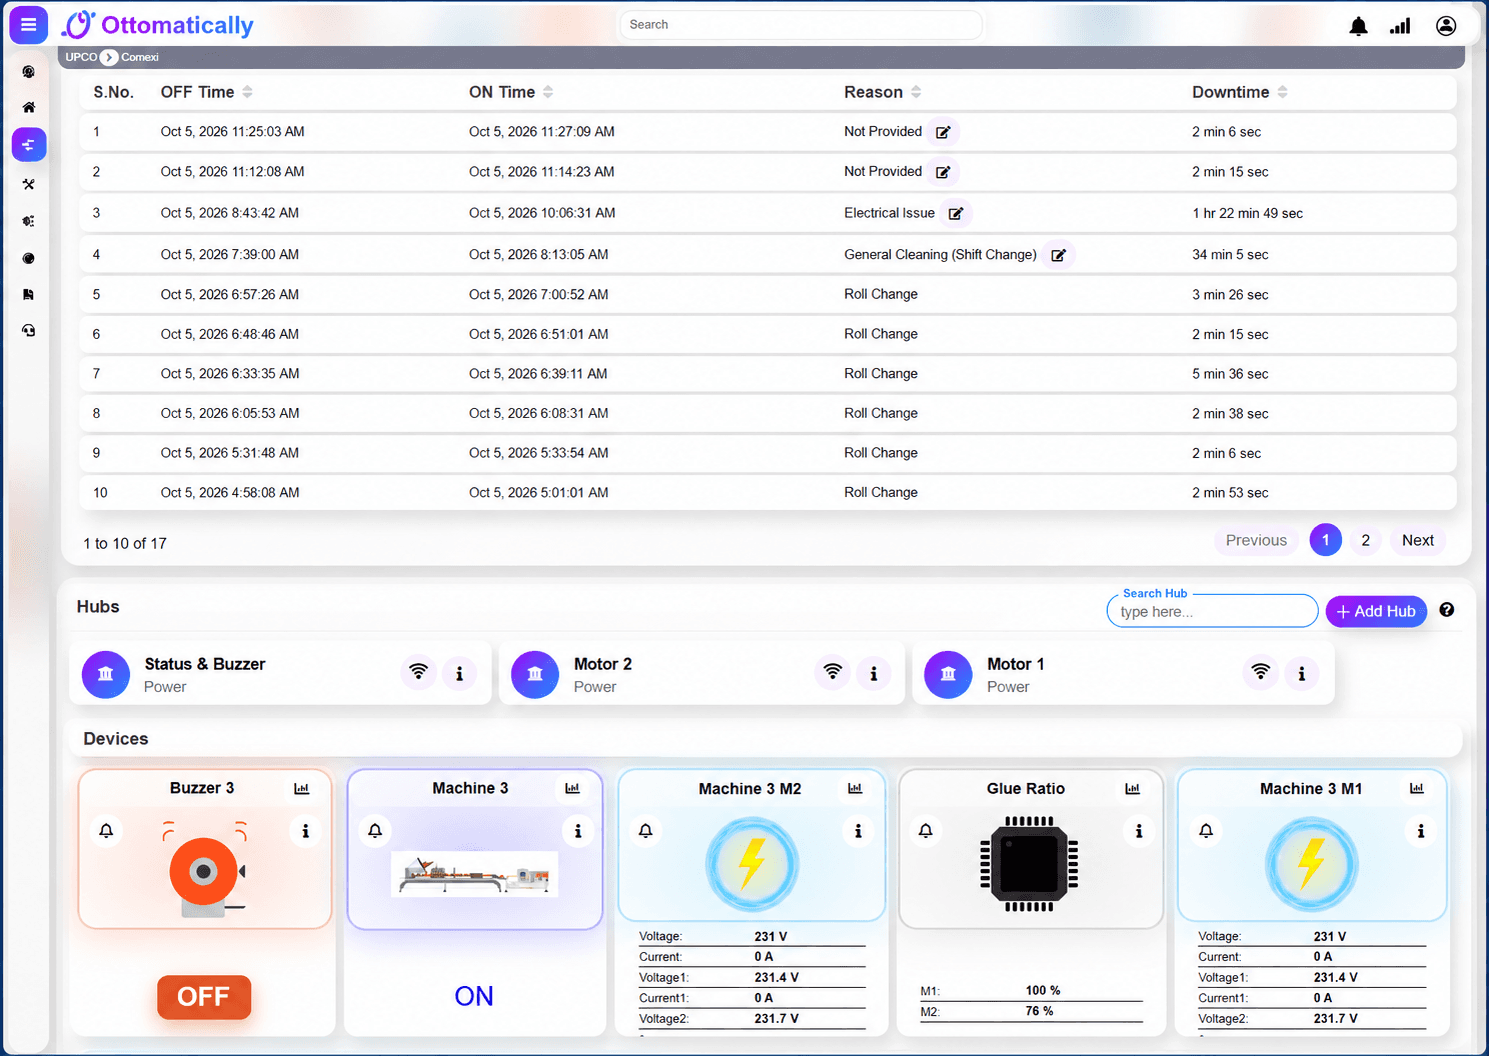Screen dimensions: 1489x1056
Task: Open the notifications bell in the header
Action: (x=1358, y=26)
